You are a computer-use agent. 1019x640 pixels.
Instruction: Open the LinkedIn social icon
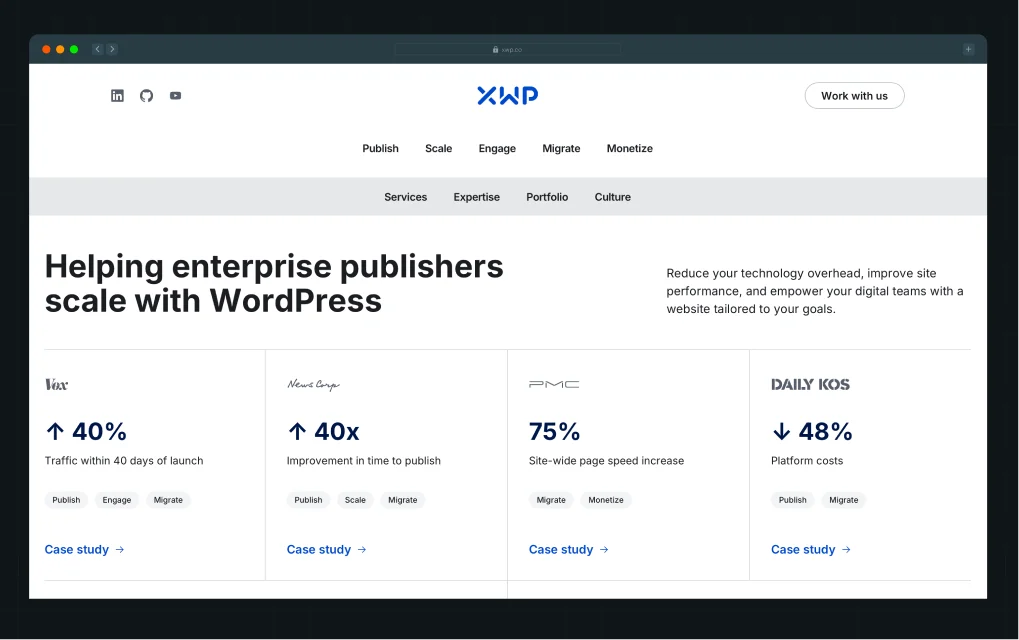pyautogui.click(x=117, y=96)
